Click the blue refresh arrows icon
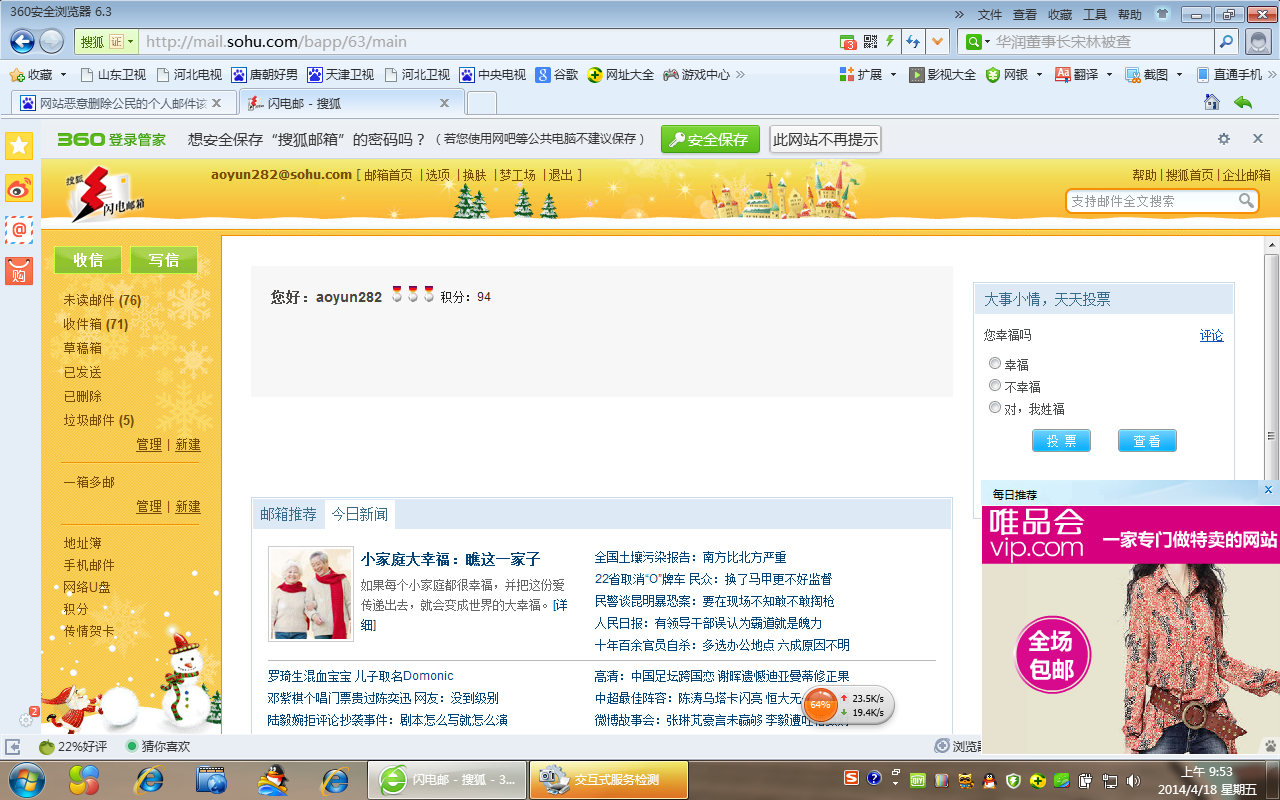1280x800 pixels. pyautogui.click(x=912, y=42)
